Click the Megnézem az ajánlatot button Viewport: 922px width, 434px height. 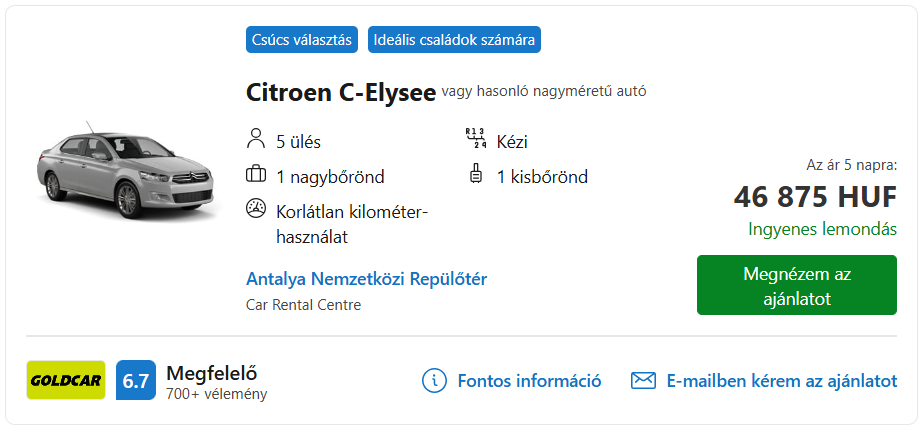tap(797, 285)
